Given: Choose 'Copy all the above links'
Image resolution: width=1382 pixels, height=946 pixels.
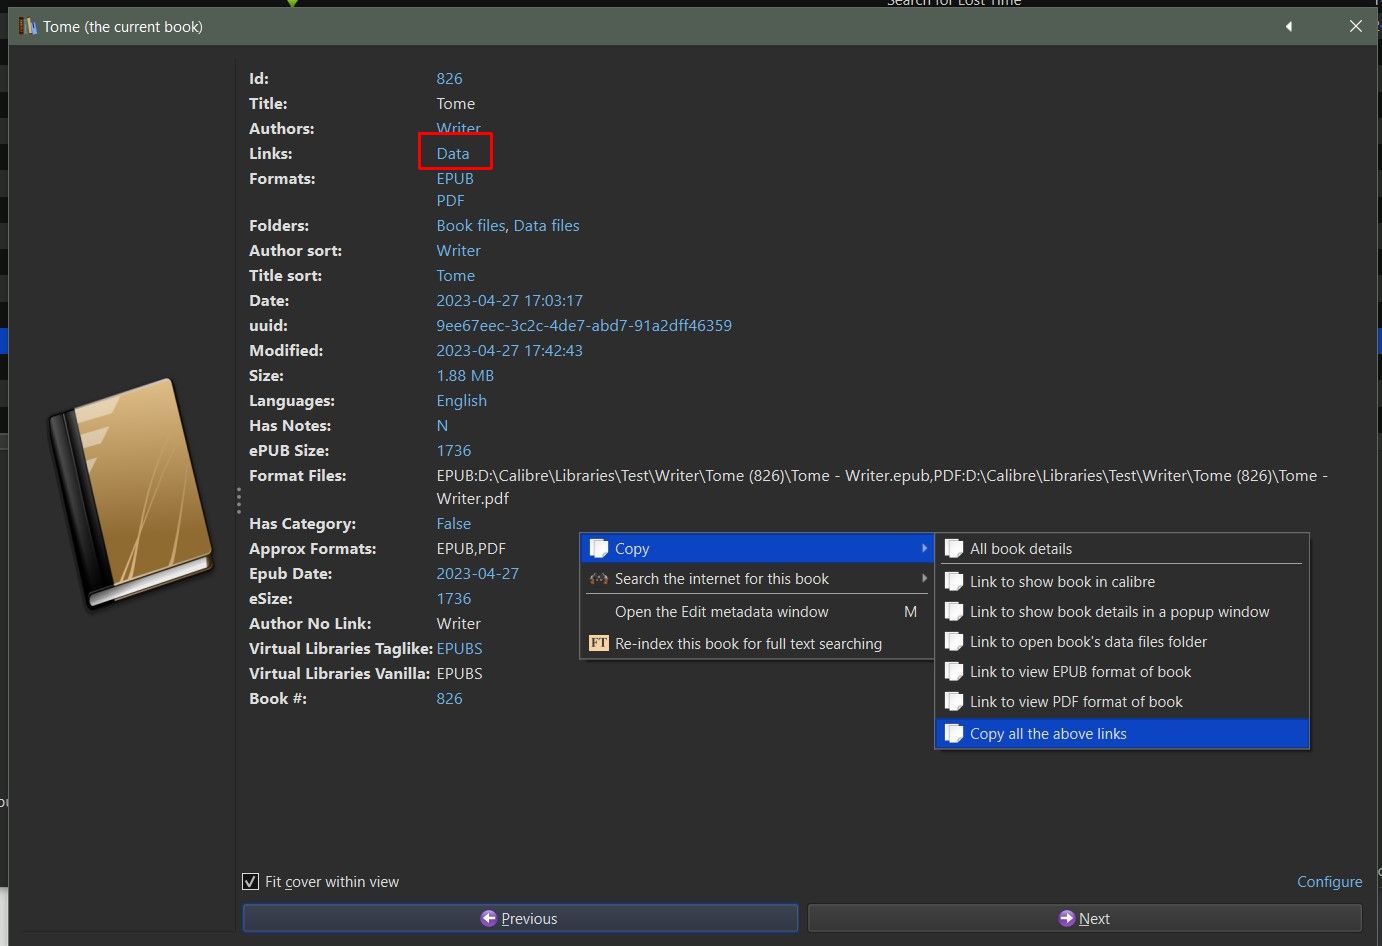Looking at the screenshot, I should pos(1122,733).
